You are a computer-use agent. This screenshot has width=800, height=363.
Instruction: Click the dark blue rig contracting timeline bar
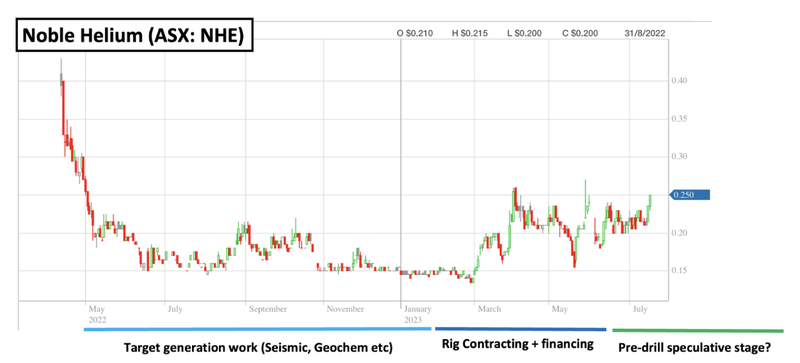coord(520,329)
